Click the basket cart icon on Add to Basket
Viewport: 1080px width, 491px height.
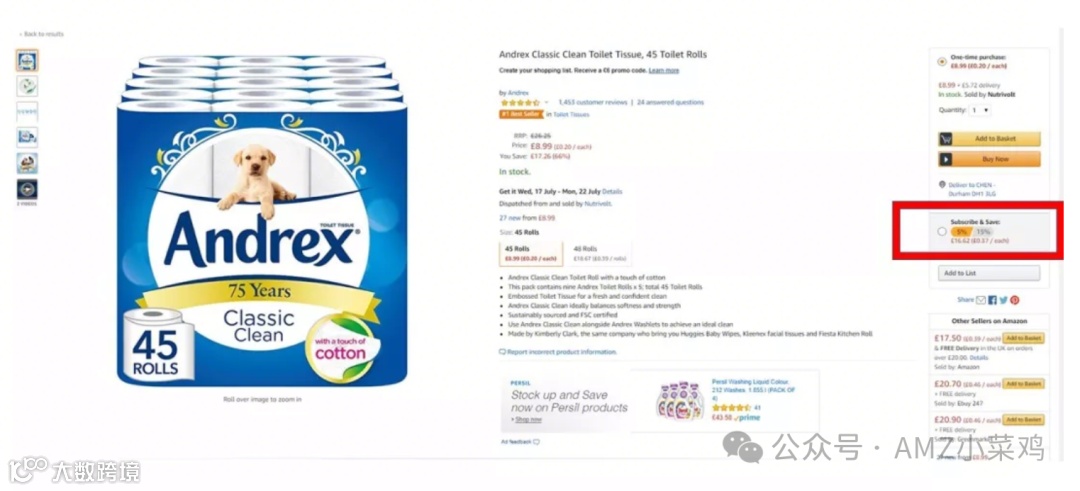(x=946, y=138)
